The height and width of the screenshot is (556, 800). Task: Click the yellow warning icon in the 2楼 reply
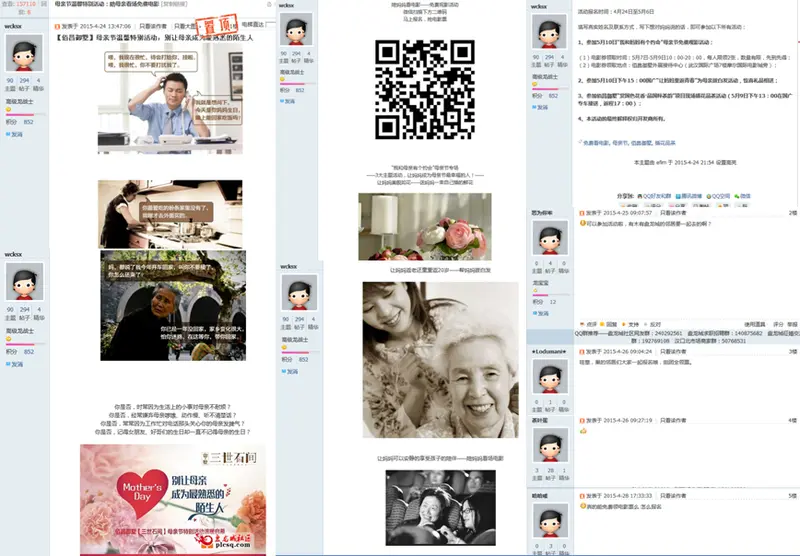point(583,223)
